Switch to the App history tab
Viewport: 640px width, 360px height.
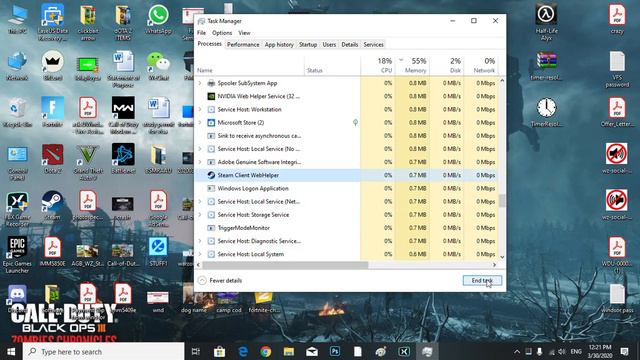279,44
